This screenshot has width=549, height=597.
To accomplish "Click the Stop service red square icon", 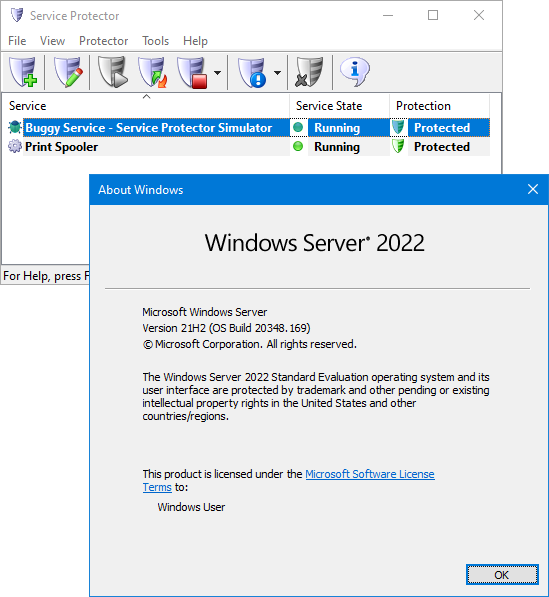I will (x=192, y=72).
